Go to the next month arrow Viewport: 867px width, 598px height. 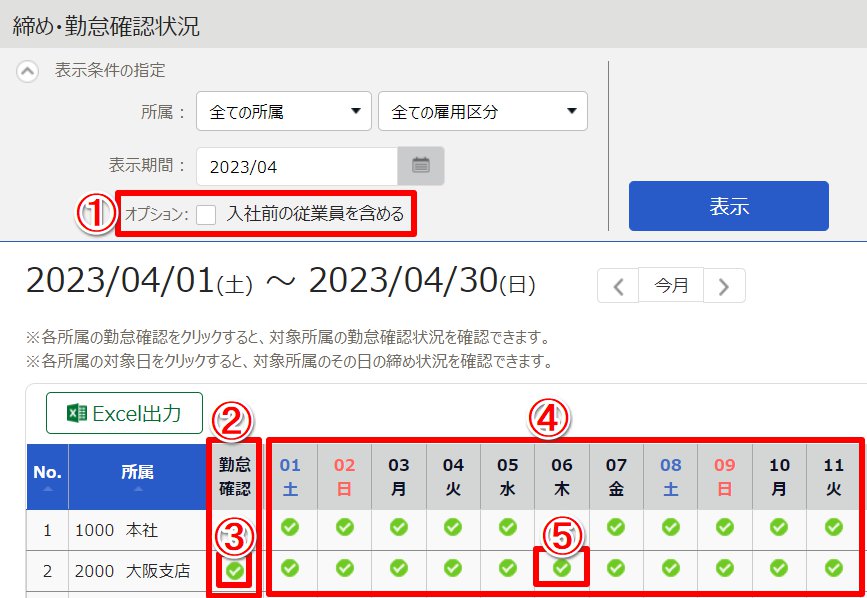724,286
